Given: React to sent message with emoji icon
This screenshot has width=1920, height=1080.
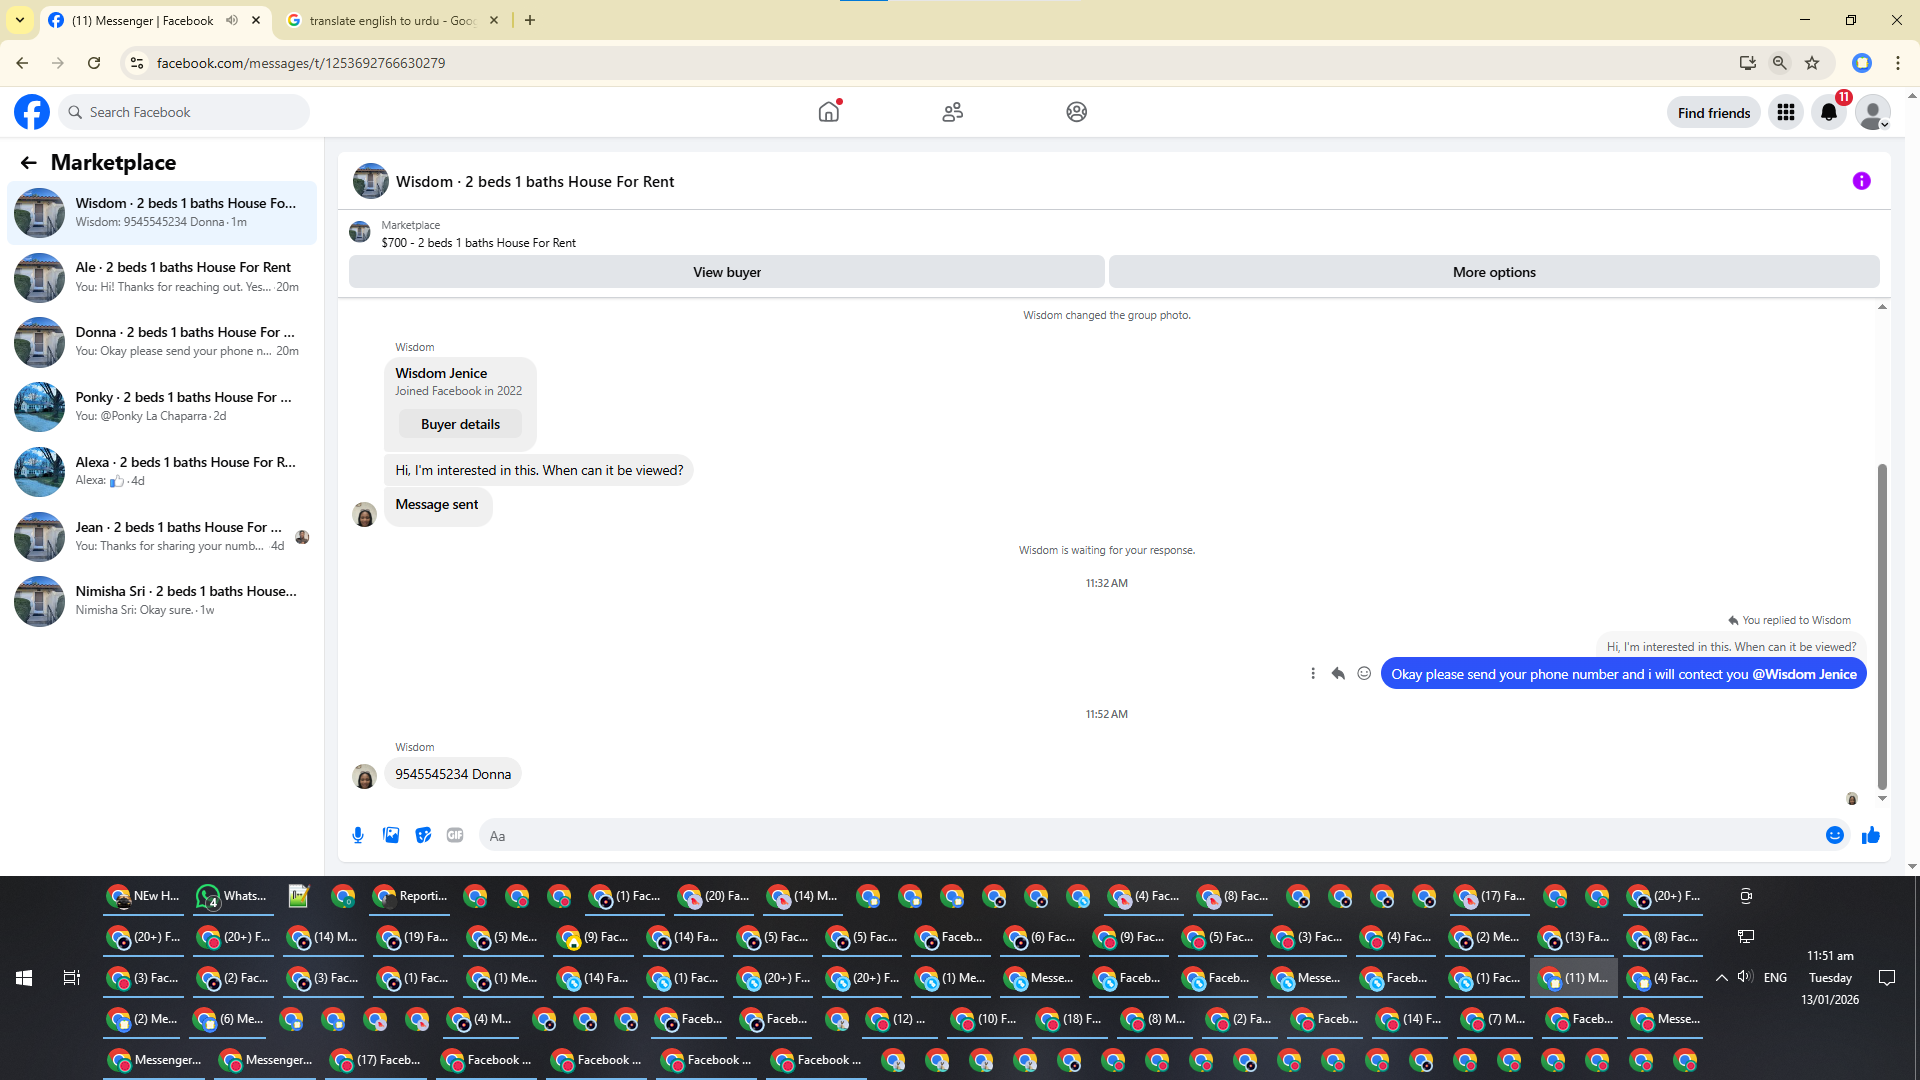Looking at the screenshot, I should coord(1364,674).
